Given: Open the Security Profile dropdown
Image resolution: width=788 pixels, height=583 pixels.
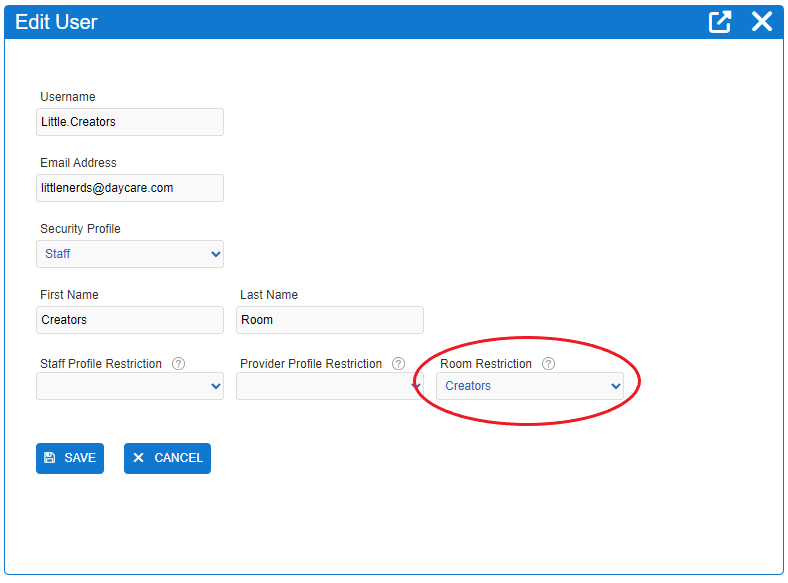Looking at the screenshot, I should tap(130, 254).
